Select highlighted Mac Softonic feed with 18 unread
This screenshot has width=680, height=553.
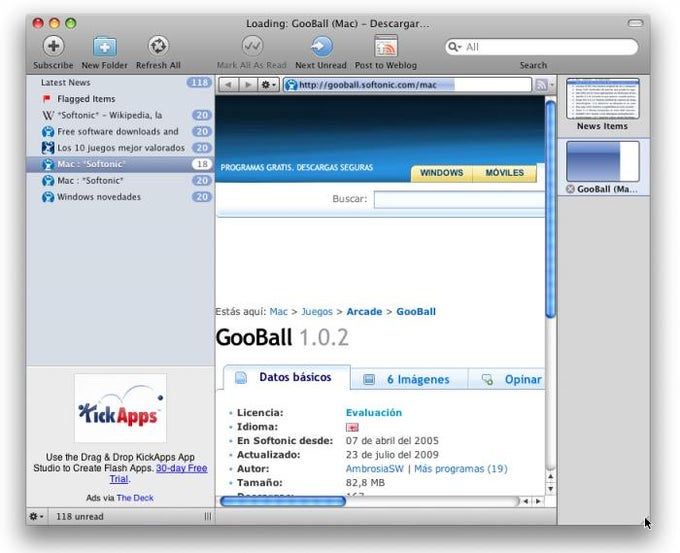tap(120, 164)
